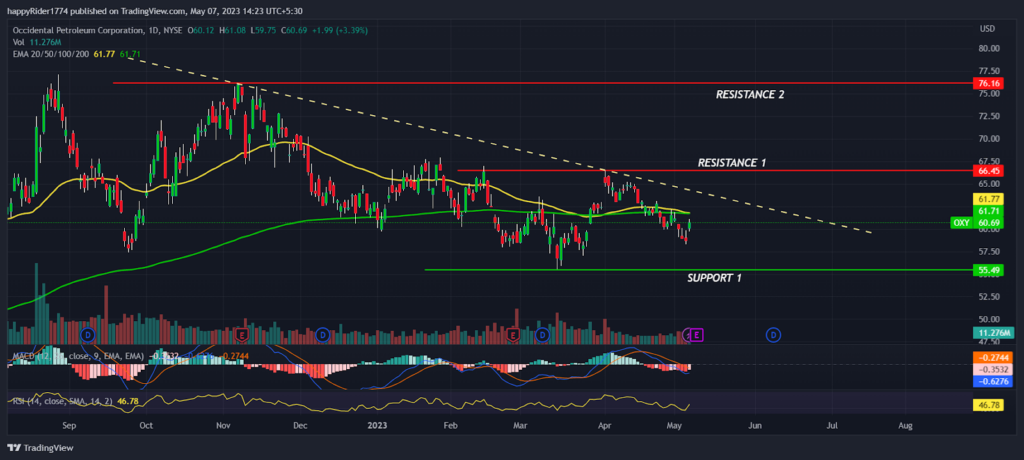Click the purple upcoming earnings marker in May
The image size is (1024, 460).
pos(697,335)
